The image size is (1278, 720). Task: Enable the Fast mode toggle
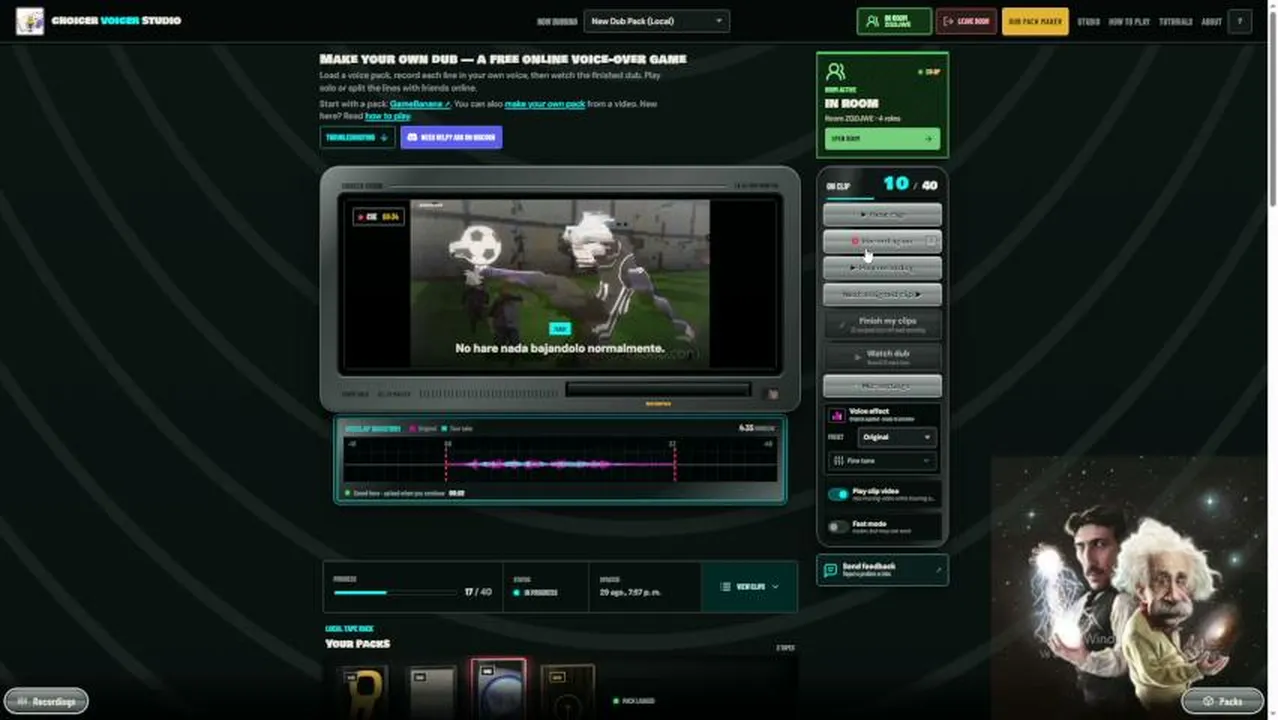(838, 526)
